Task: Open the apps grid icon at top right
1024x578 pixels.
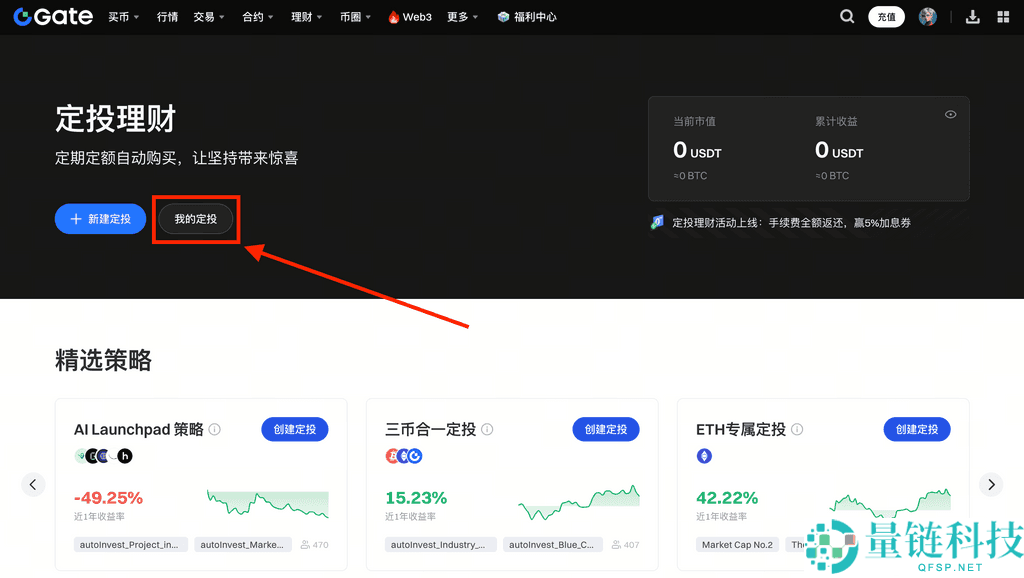Action: click(1002, 16)
